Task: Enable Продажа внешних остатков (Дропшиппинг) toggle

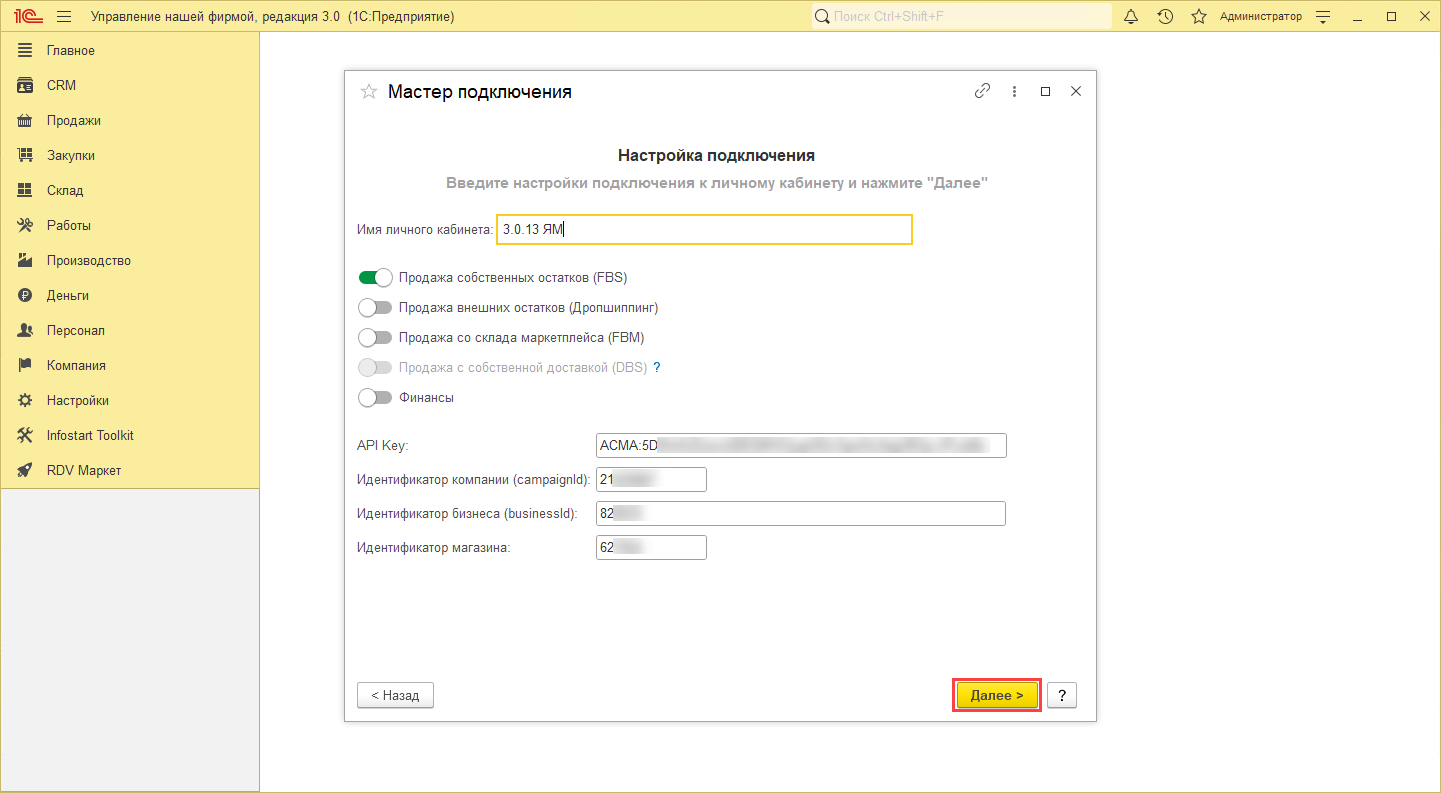Action: (x=375, y=307)
